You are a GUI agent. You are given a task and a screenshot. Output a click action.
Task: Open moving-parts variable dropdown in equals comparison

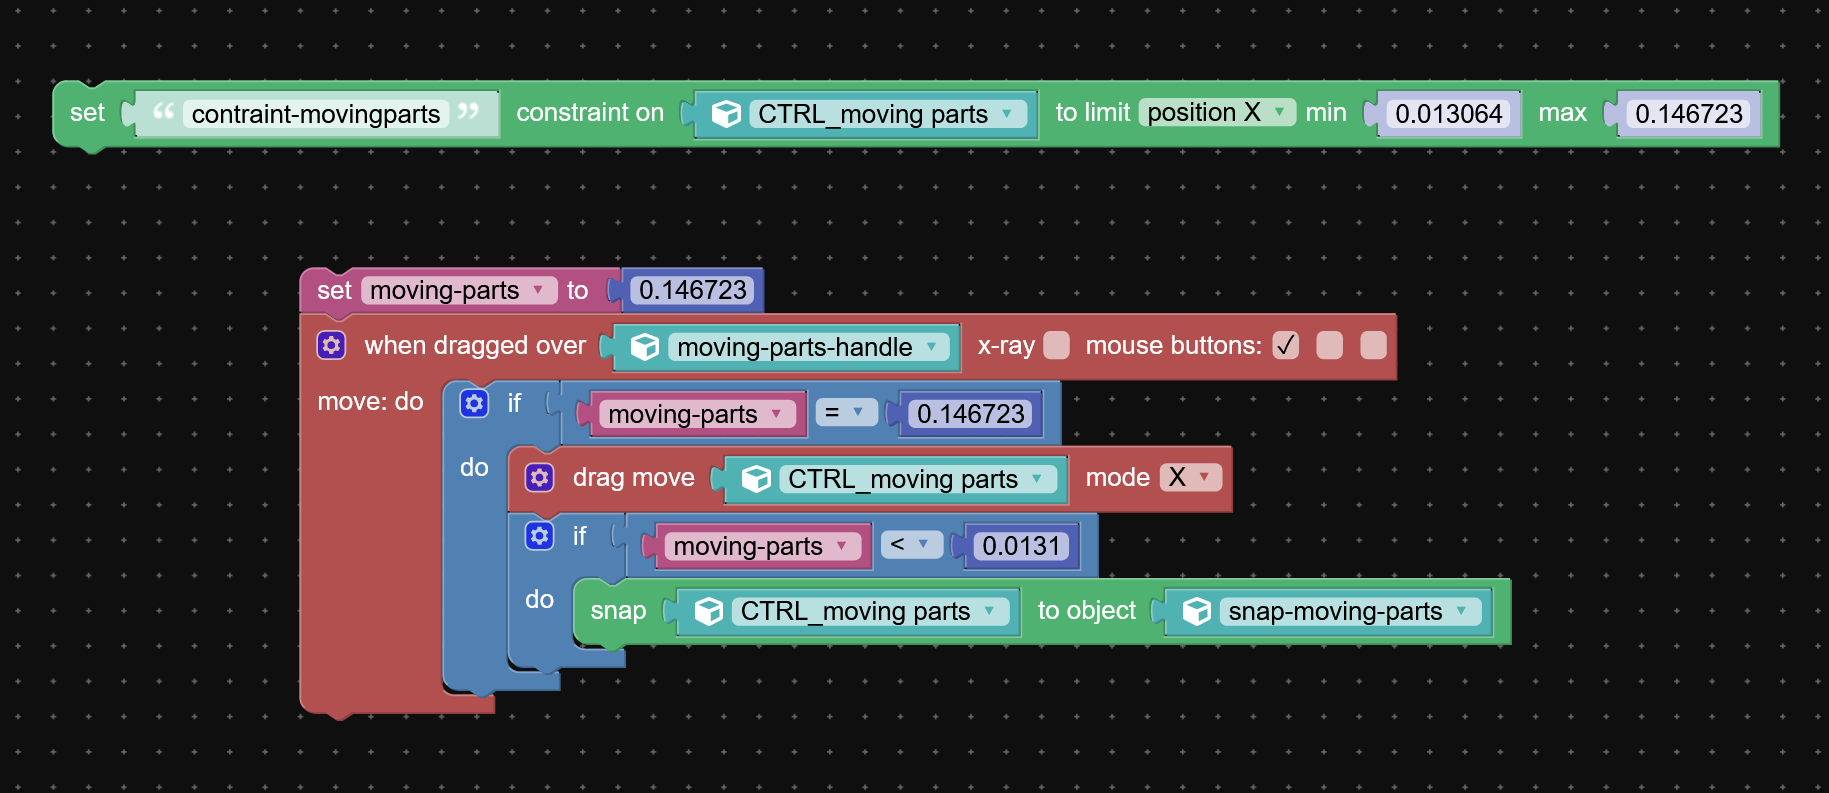(697, 414)
